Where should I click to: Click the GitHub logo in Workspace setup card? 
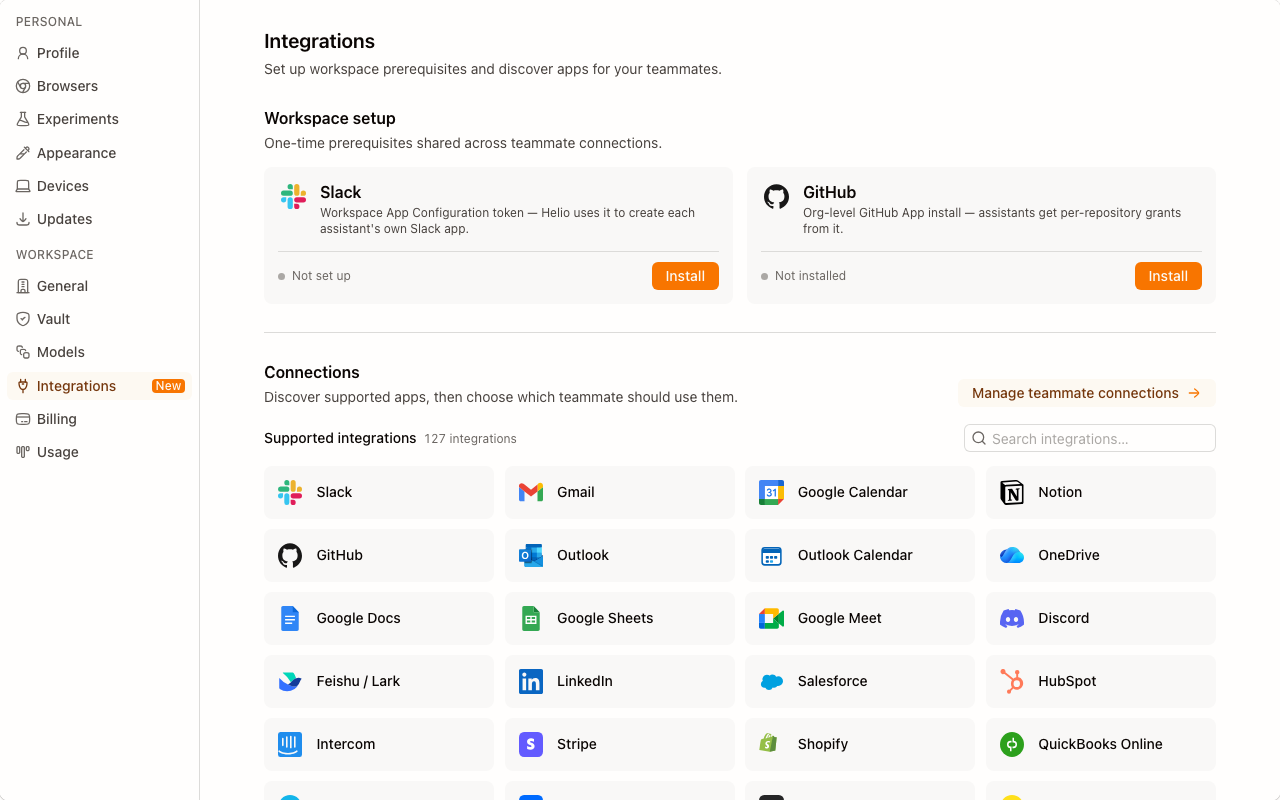776,196
